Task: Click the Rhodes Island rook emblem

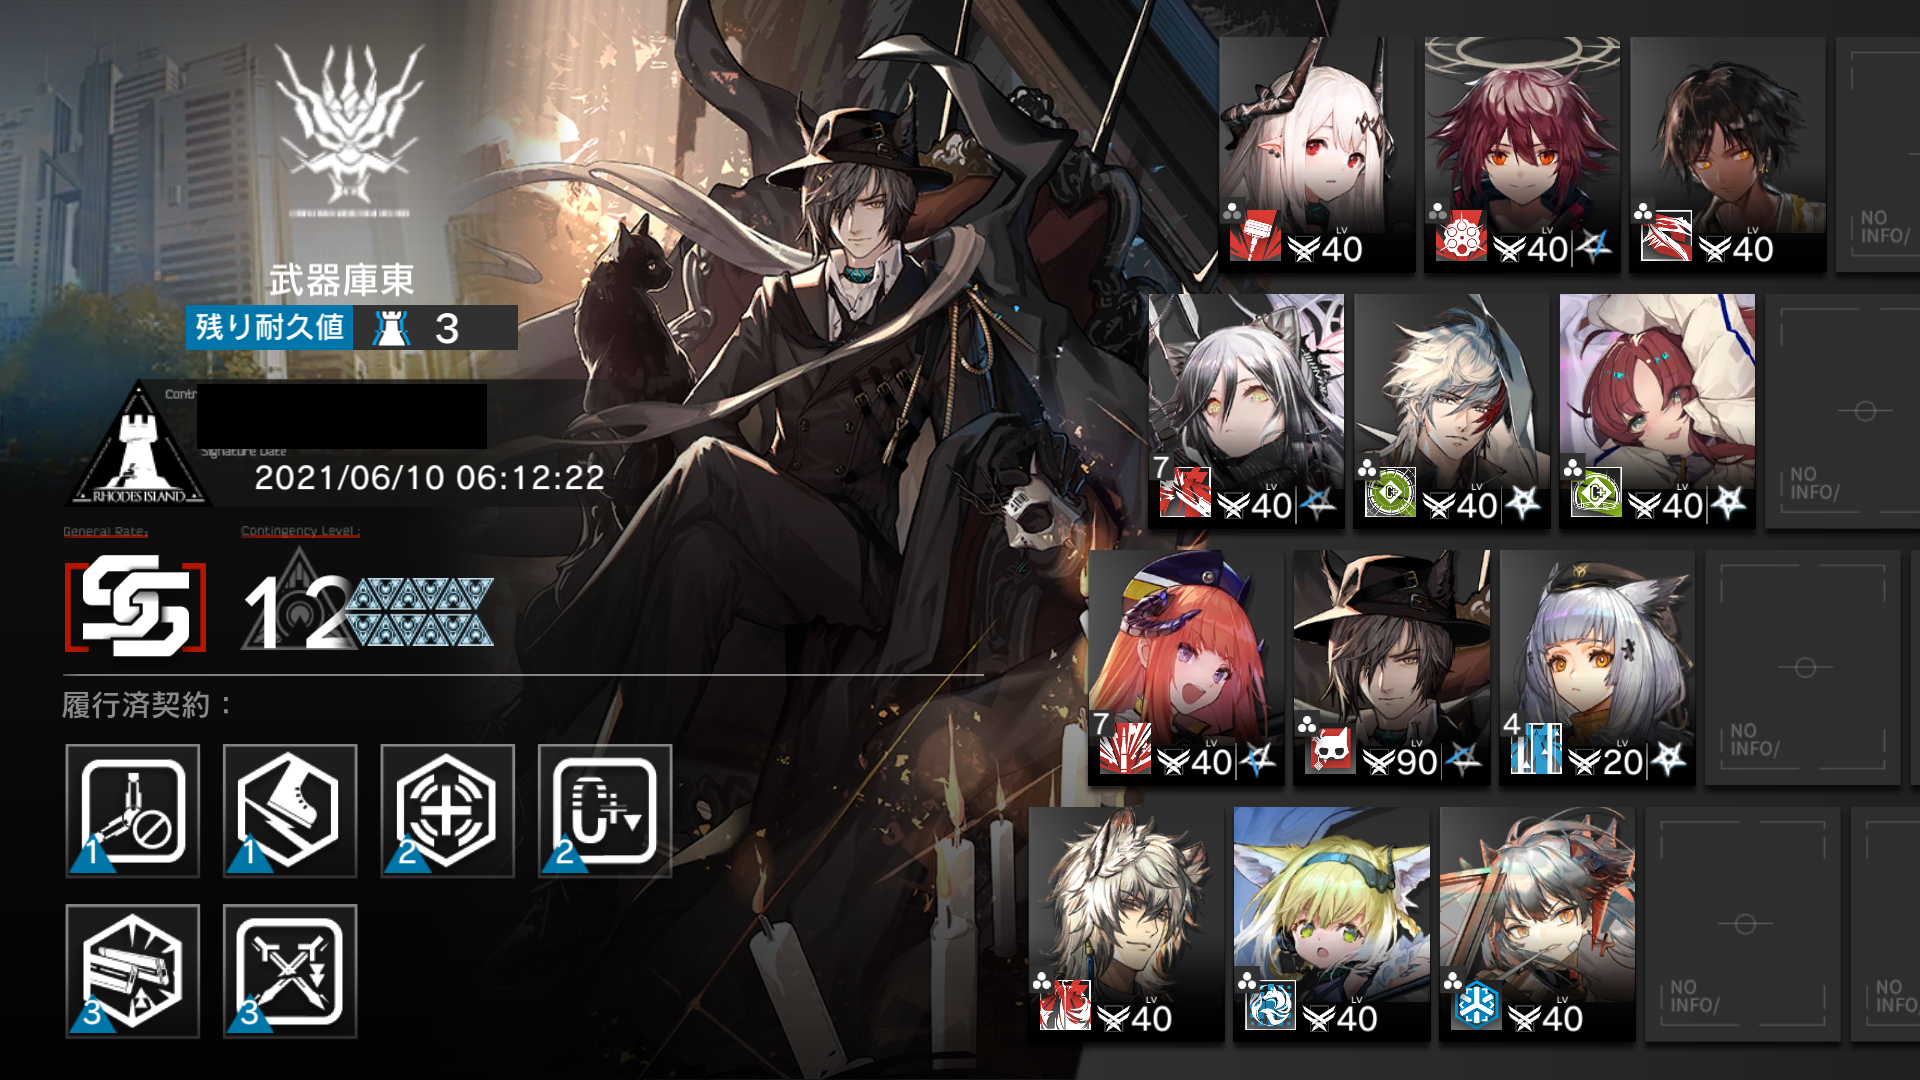Action: (139, 444)
